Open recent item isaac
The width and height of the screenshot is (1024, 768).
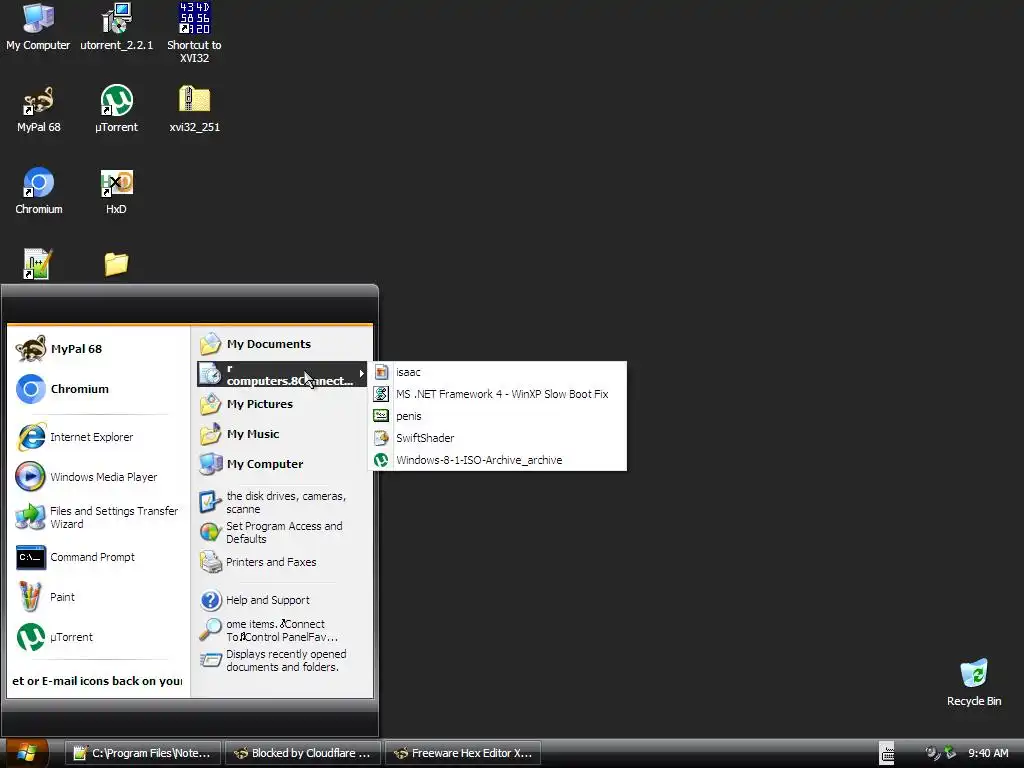498,372
